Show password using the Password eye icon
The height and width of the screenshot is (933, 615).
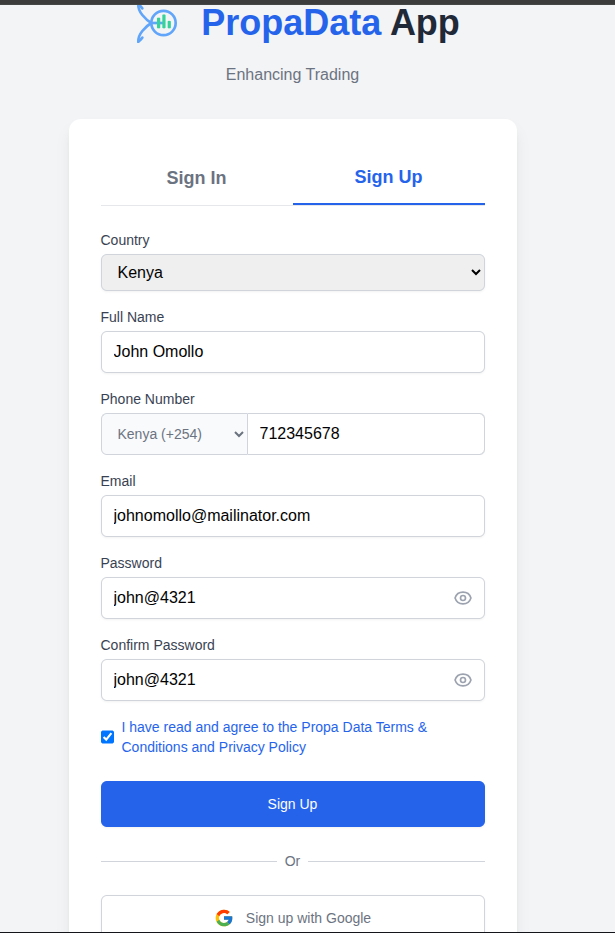463,598
